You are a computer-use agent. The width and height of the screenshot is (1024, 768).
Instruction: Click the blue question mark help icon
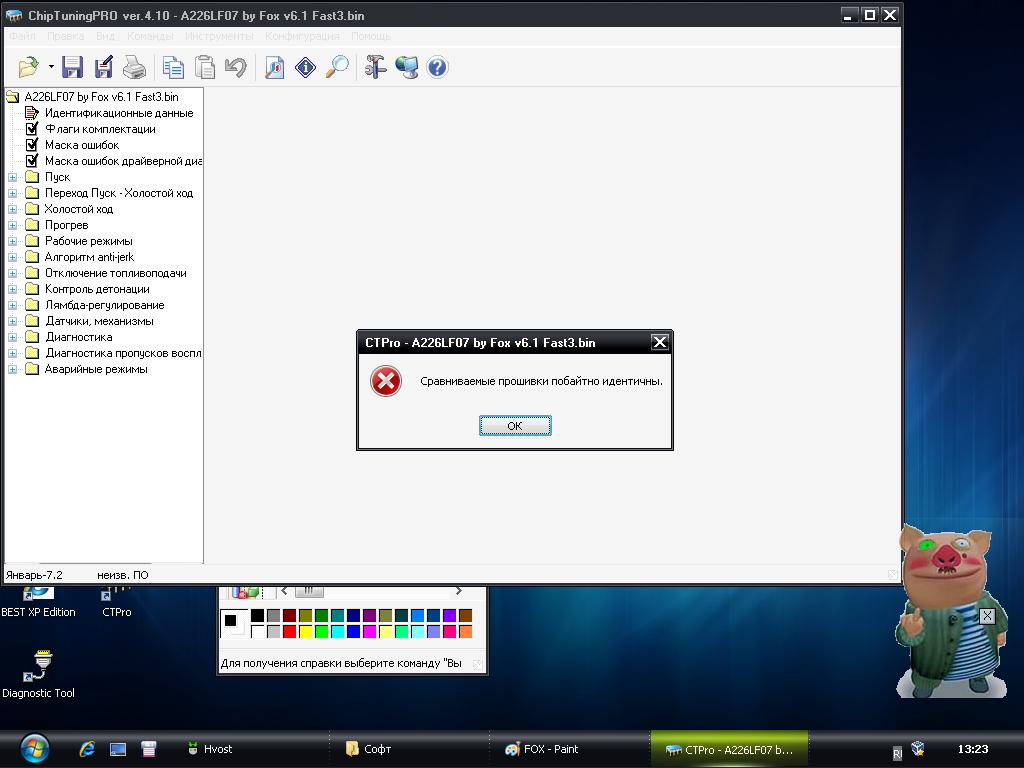point(437,67)
